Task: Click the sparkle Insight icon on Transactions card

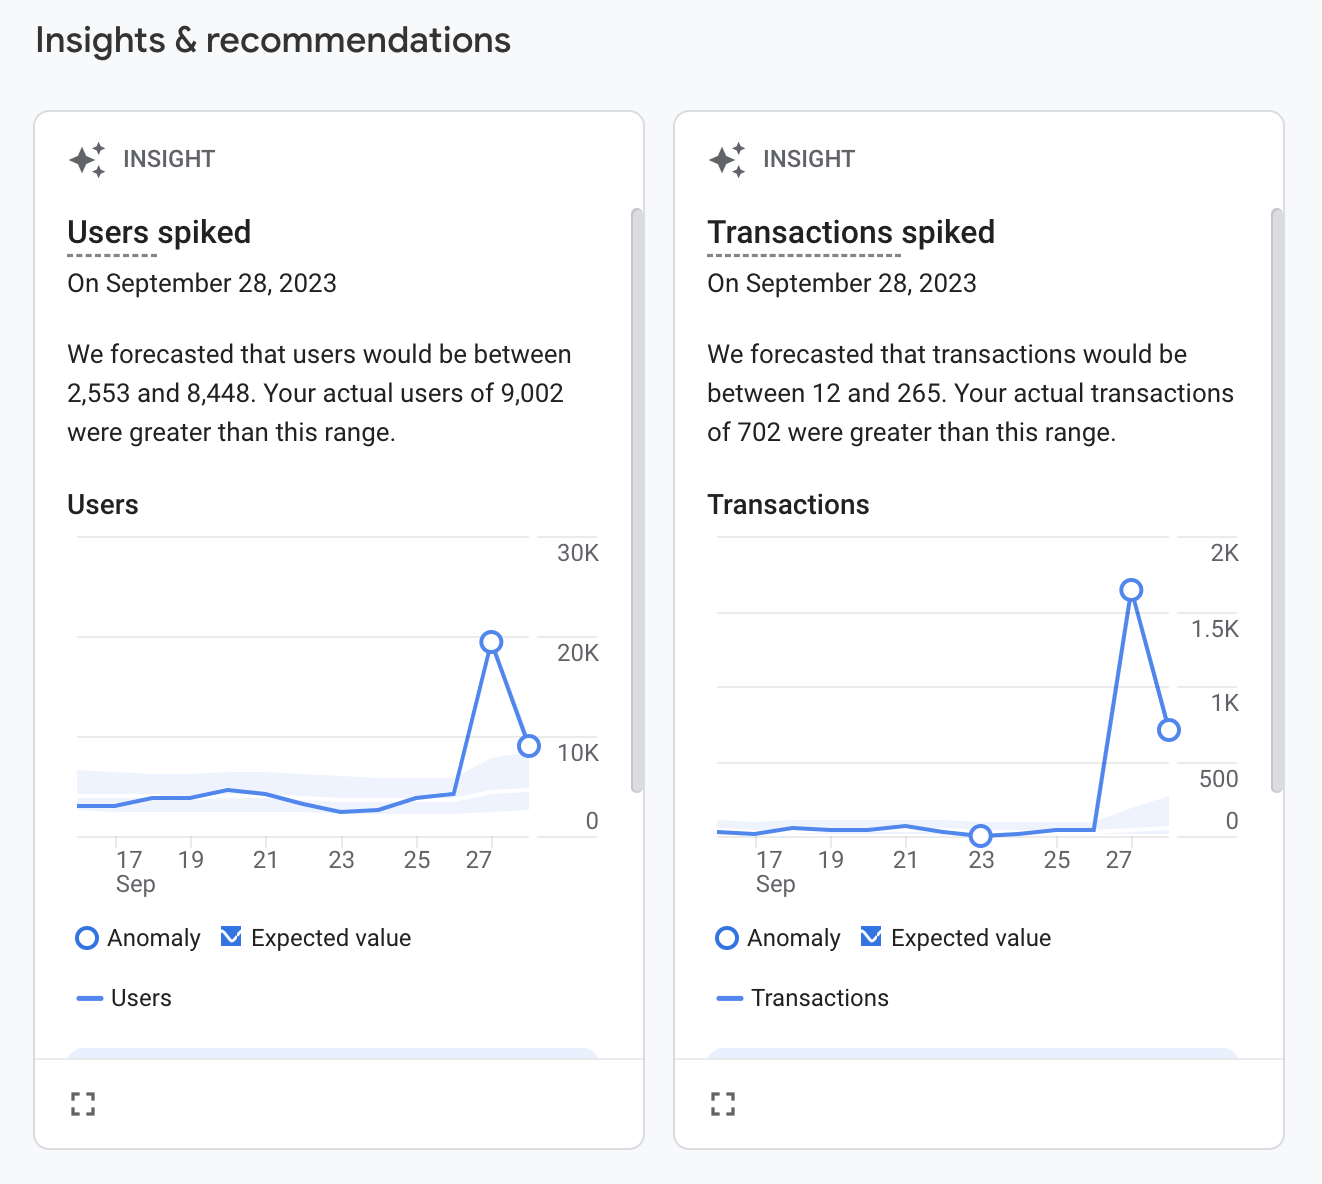Action: (x=728, y=159)
